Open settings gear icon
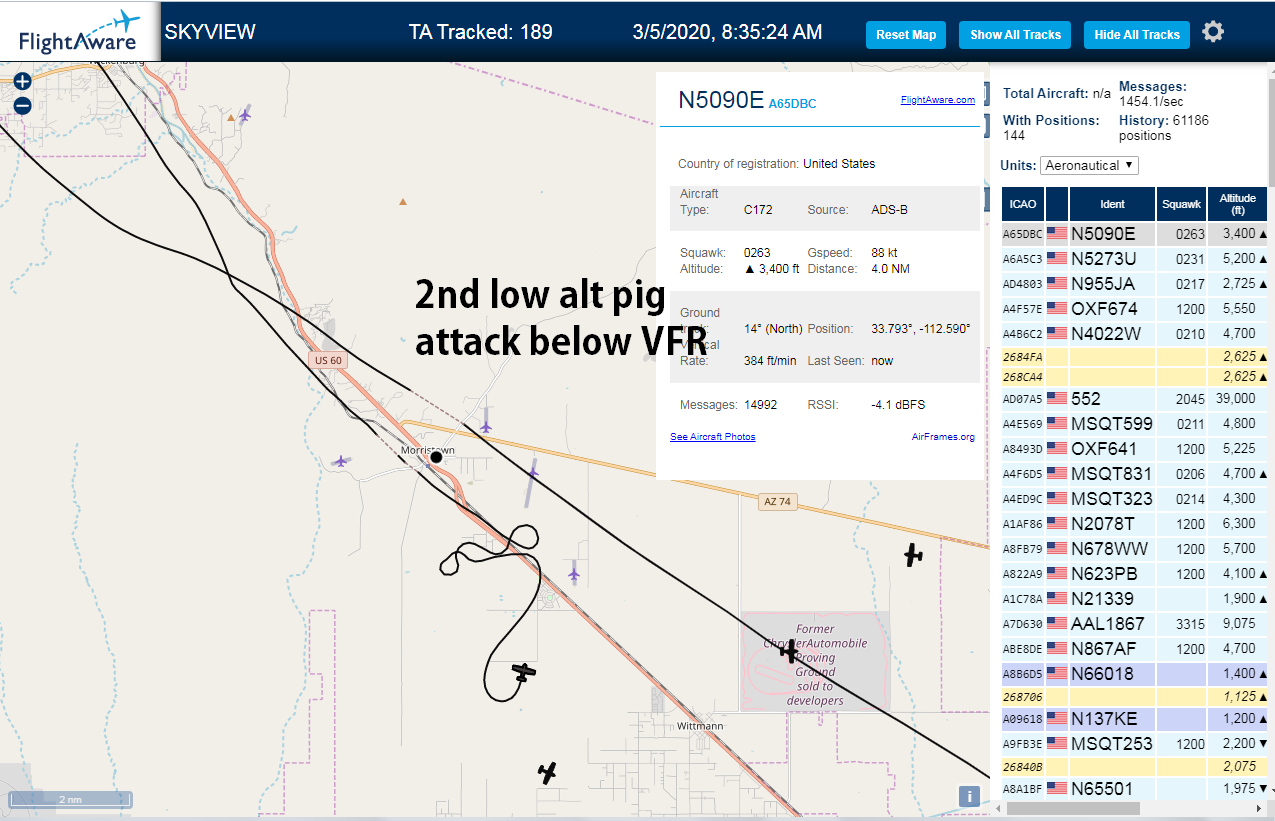 tap(1213, 32)
